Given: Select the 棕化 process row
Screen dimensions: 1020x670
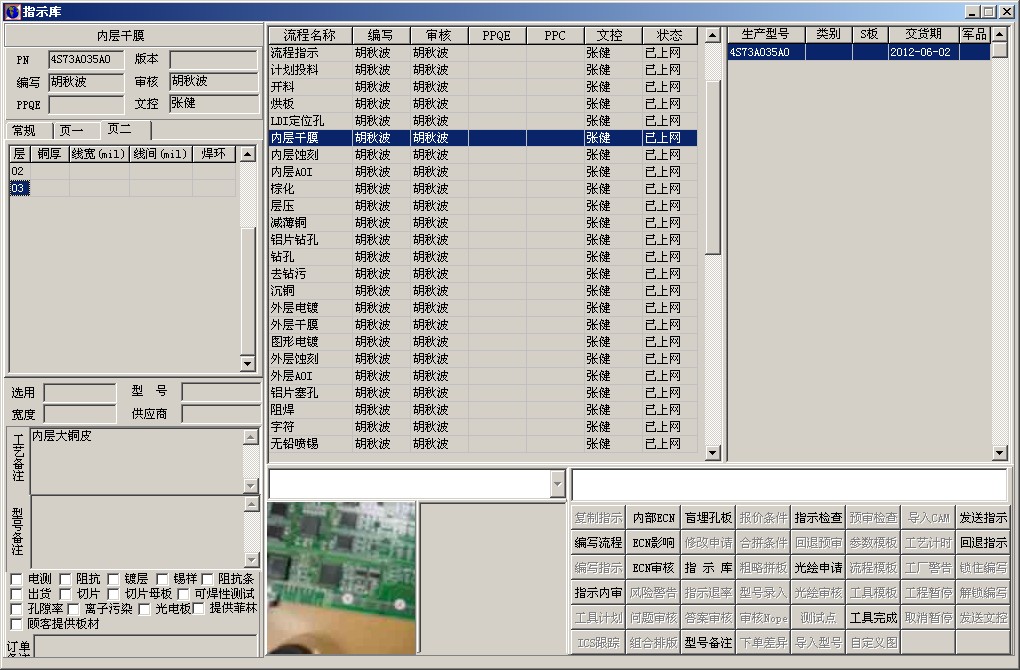Looking at the screenshot, I should pos(483,189).
